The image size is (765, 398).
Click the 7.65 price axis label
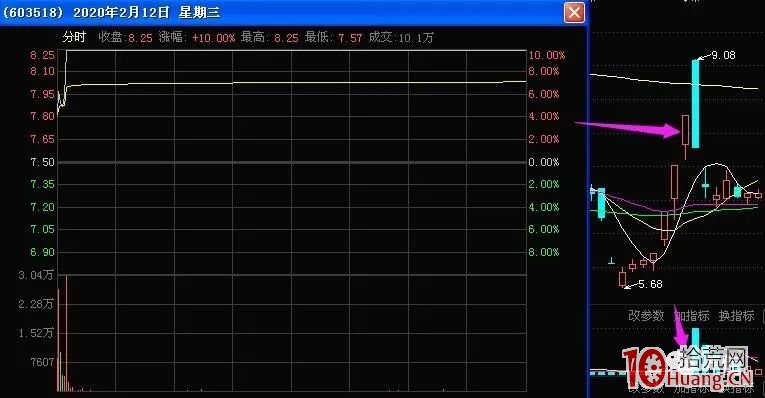coord(42,139)
